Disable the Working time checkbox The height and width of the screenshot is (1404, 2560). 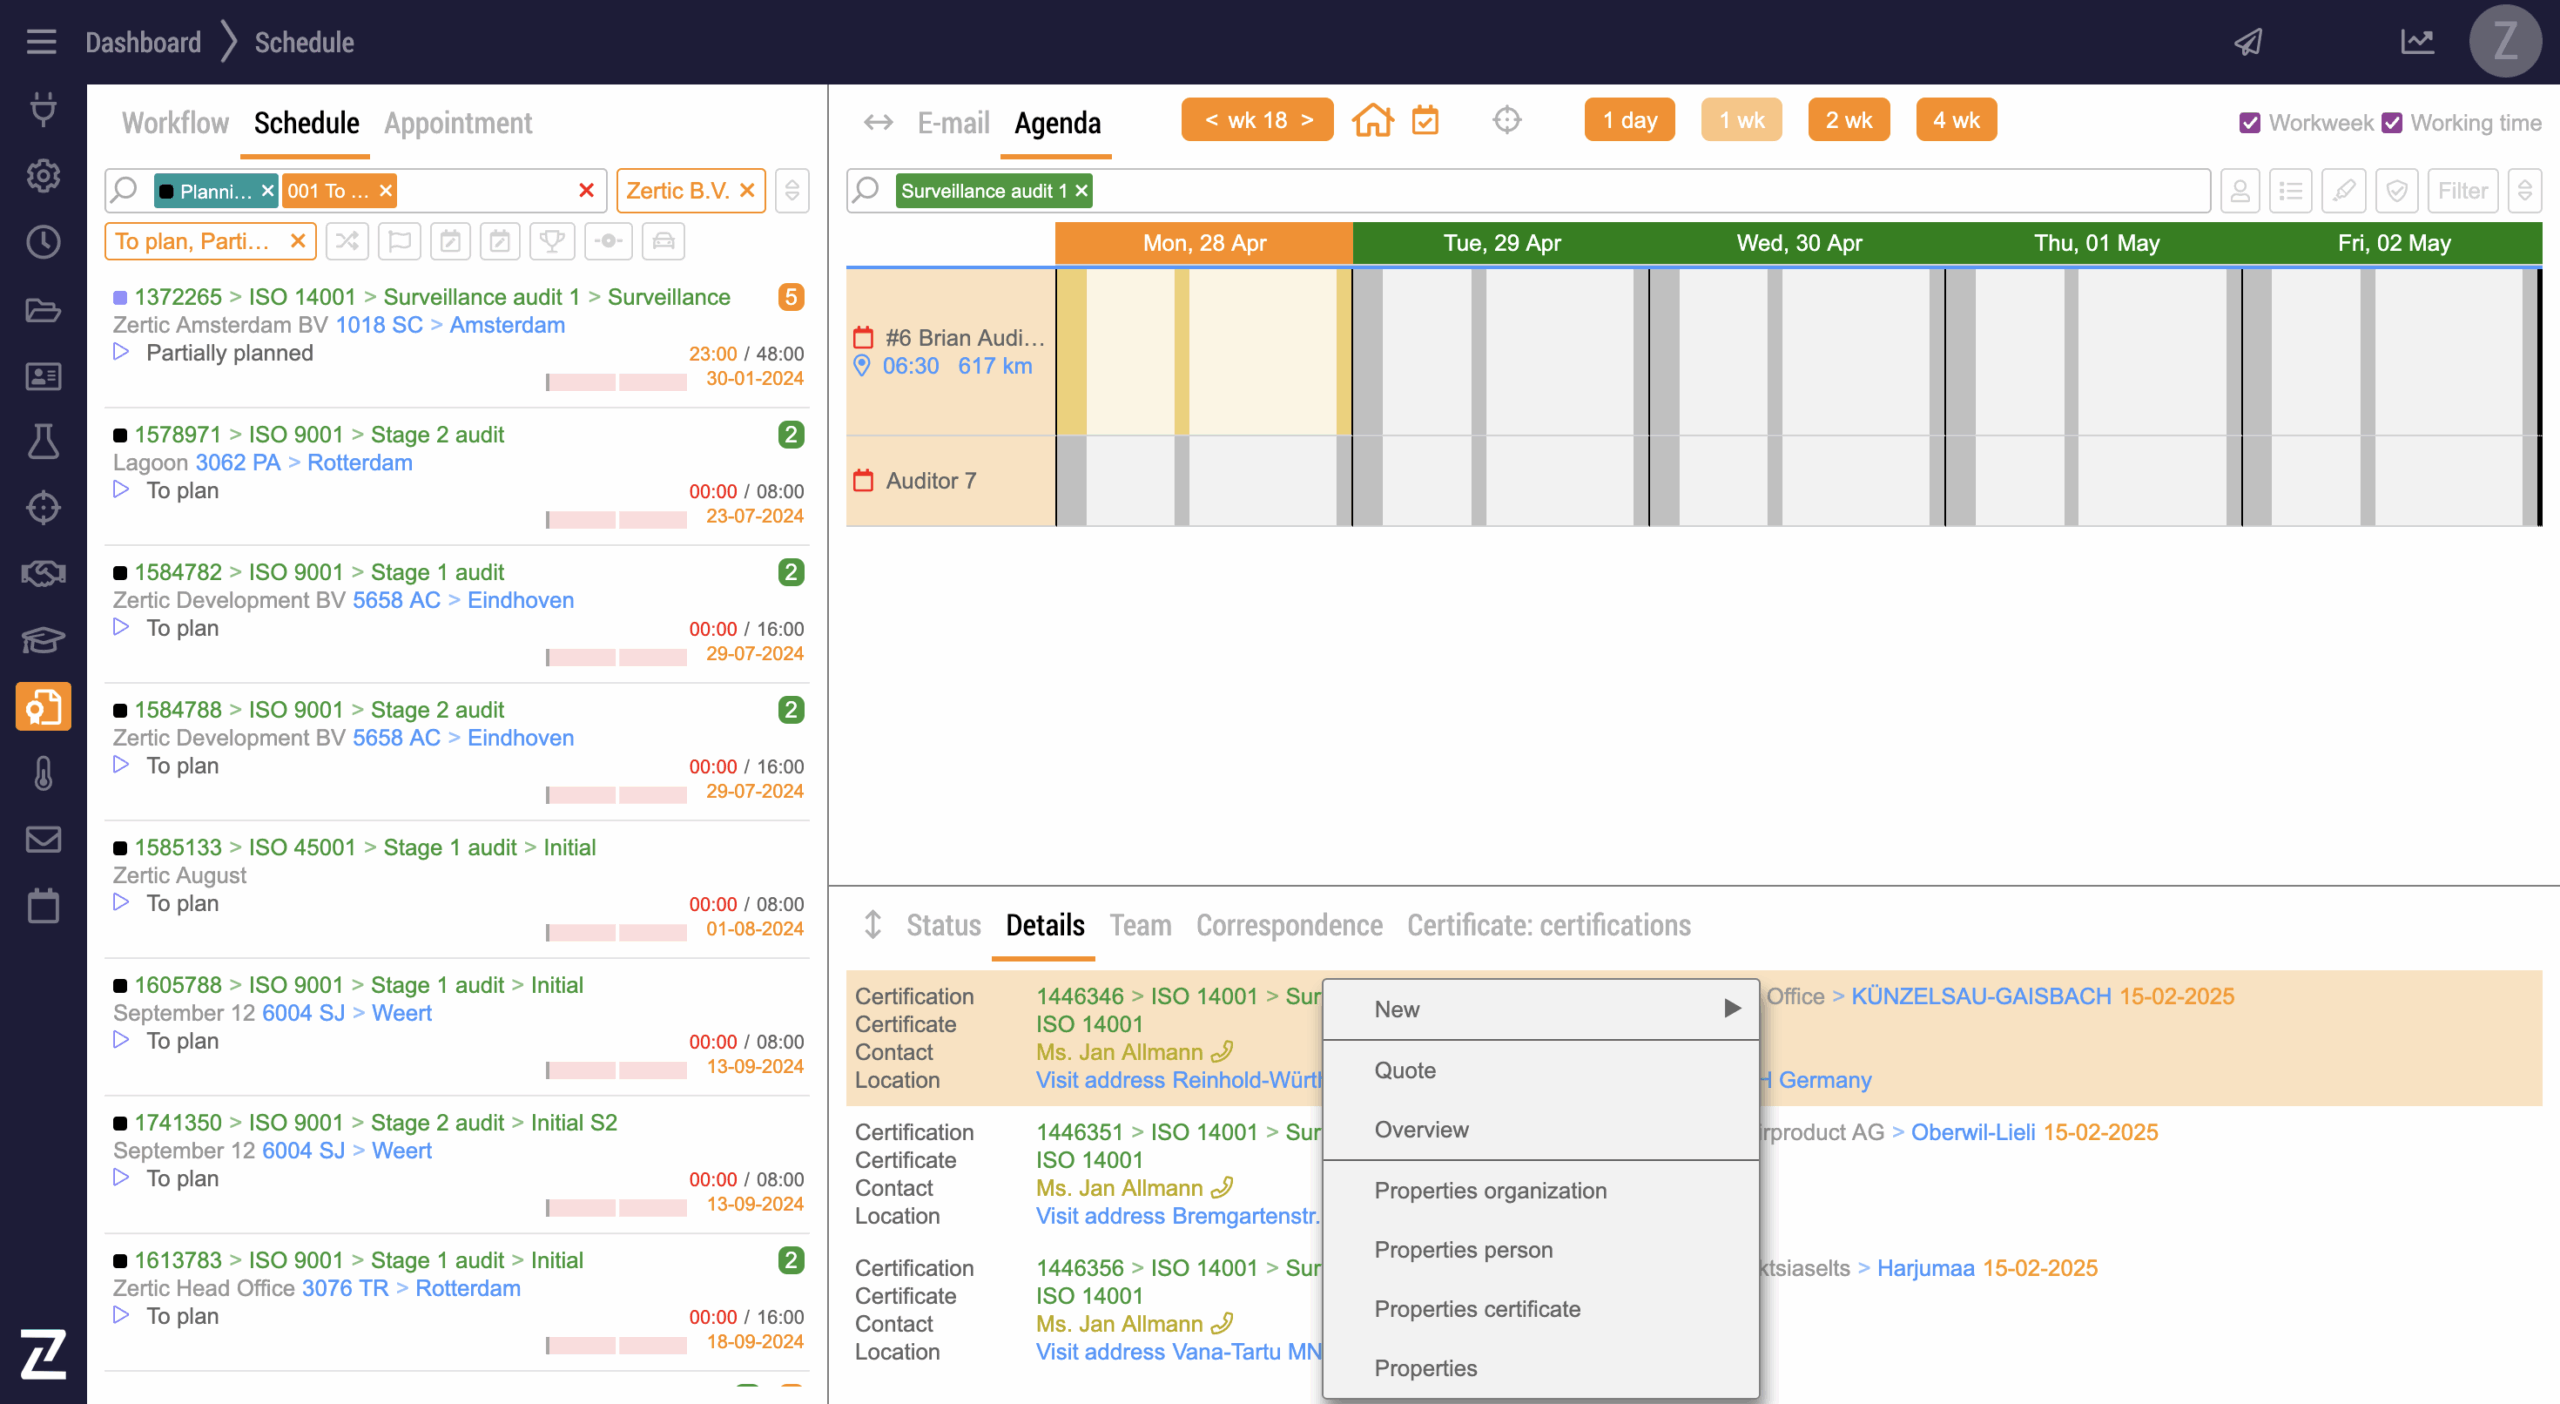(x=2392, y=123)
